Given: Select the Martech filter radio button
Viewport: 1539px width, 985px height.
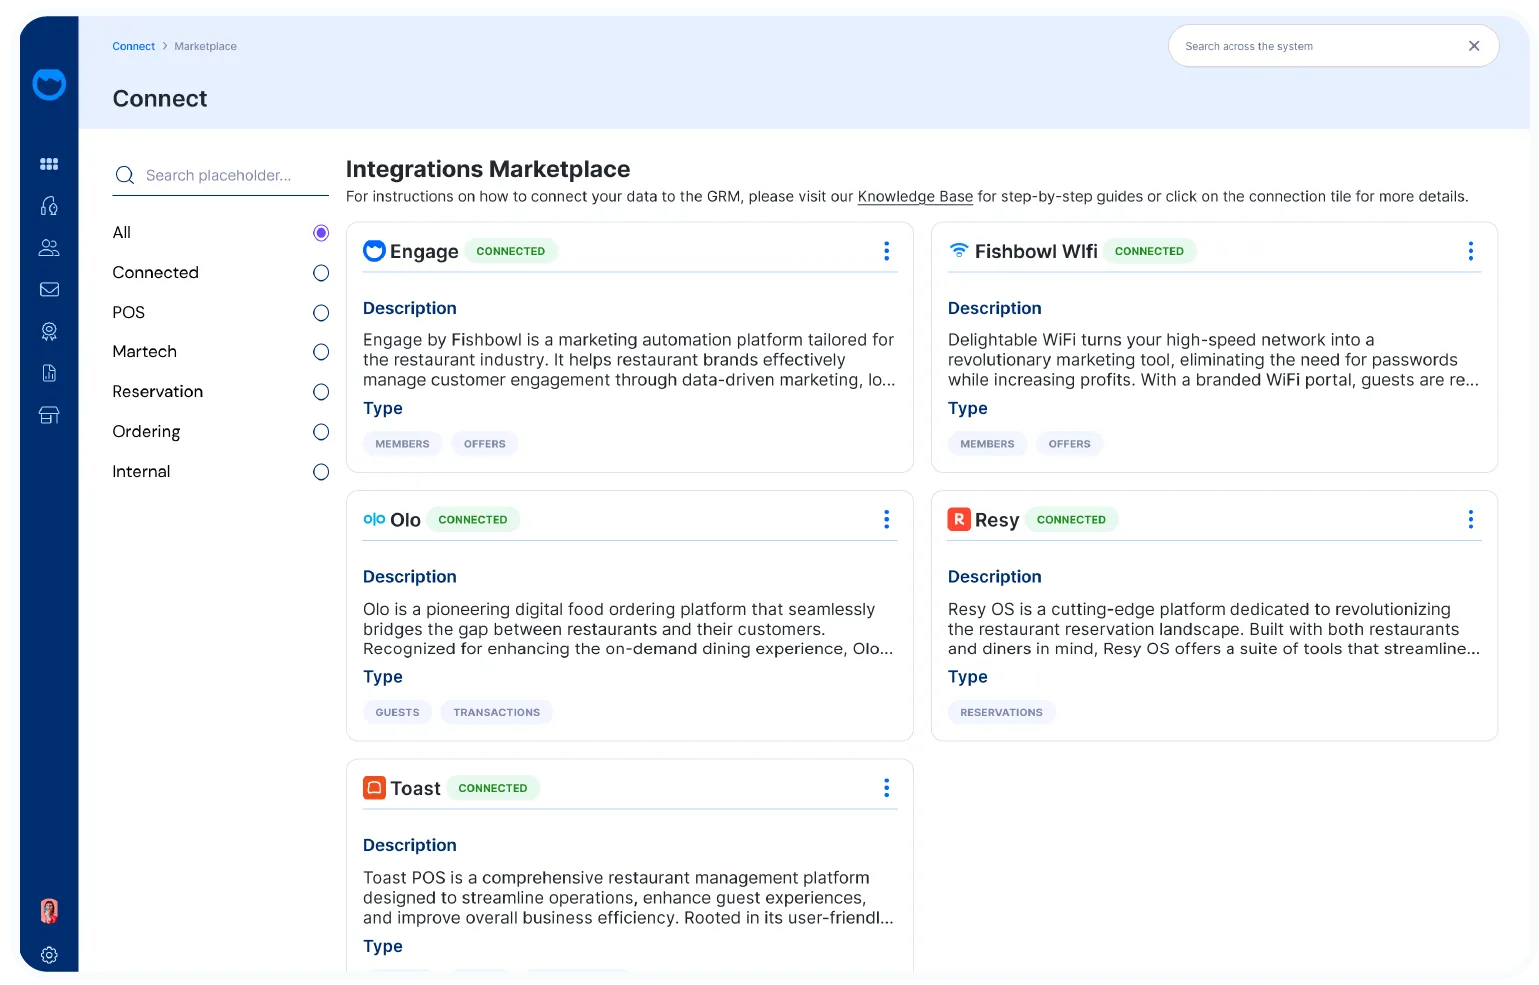Looking at the screenshot, I should point(321,352).
